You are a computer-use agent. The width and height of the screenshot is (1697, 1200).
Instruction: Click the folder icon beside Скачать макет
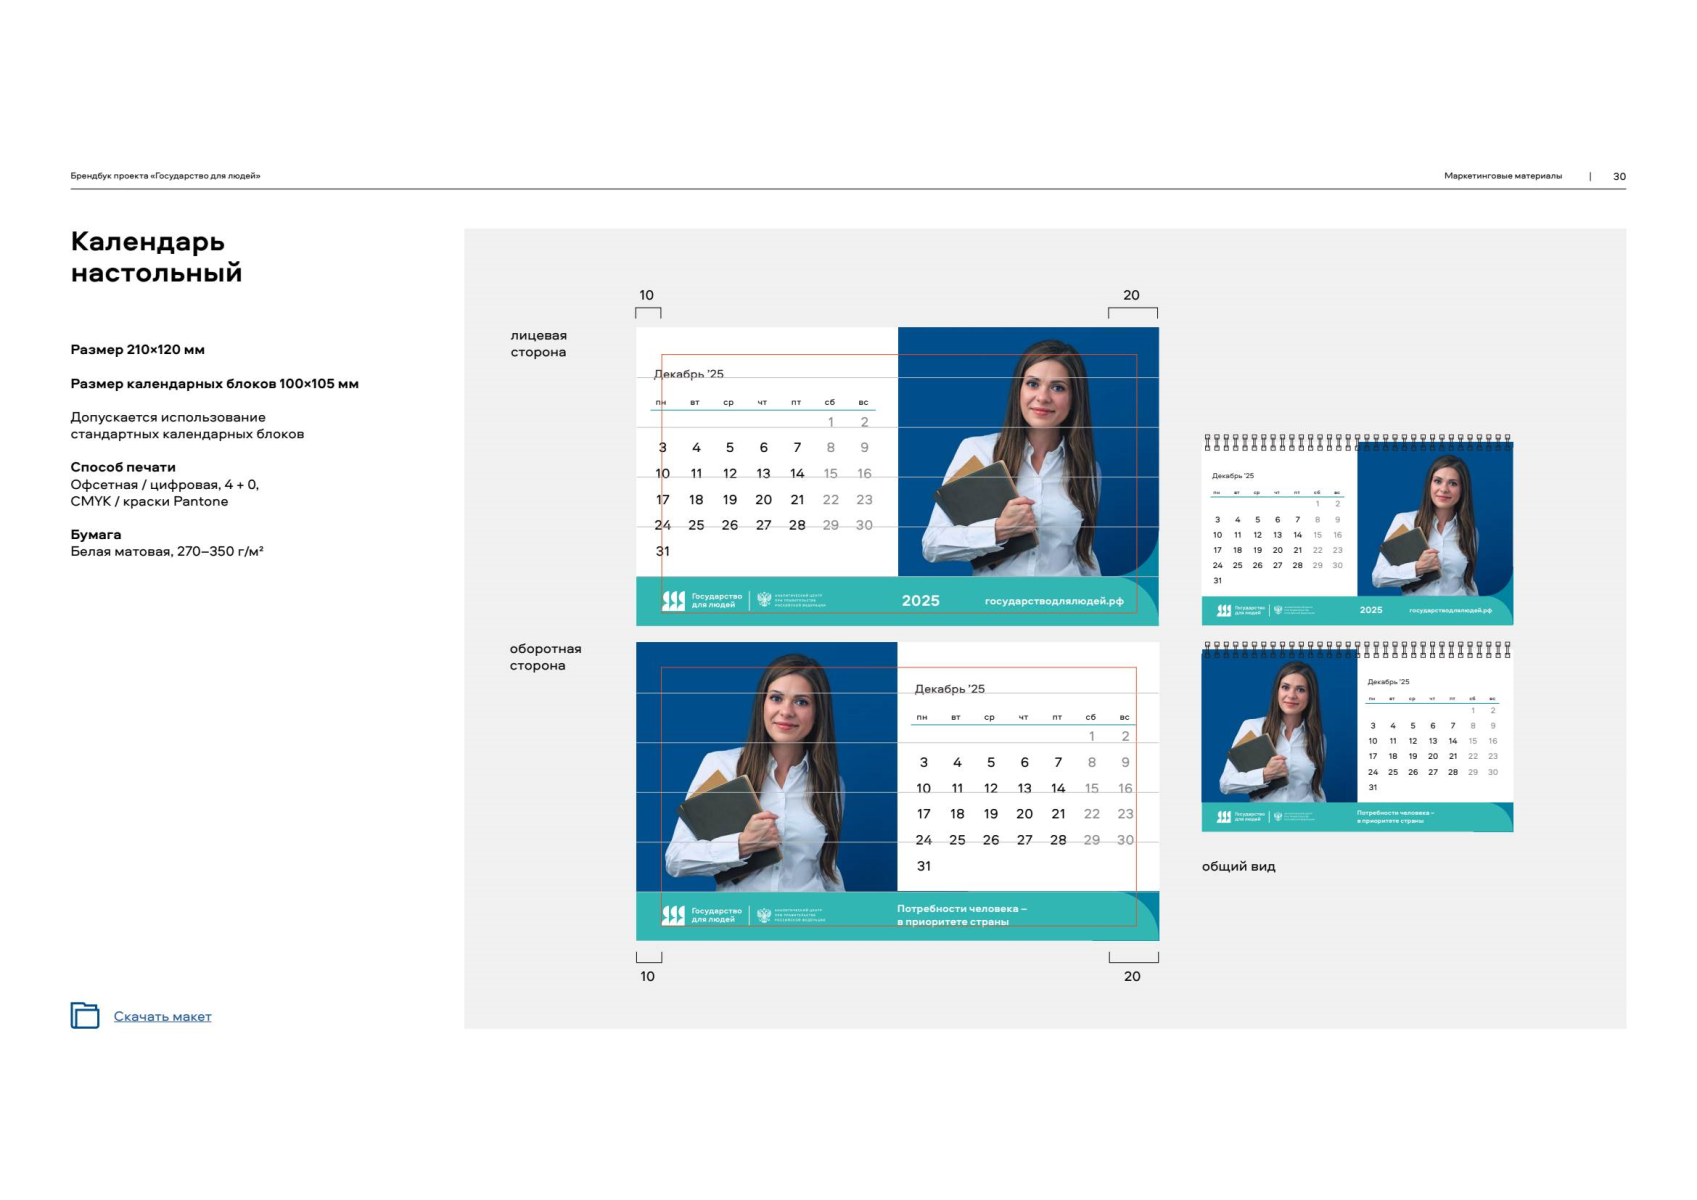click(x=85, y=1015)
